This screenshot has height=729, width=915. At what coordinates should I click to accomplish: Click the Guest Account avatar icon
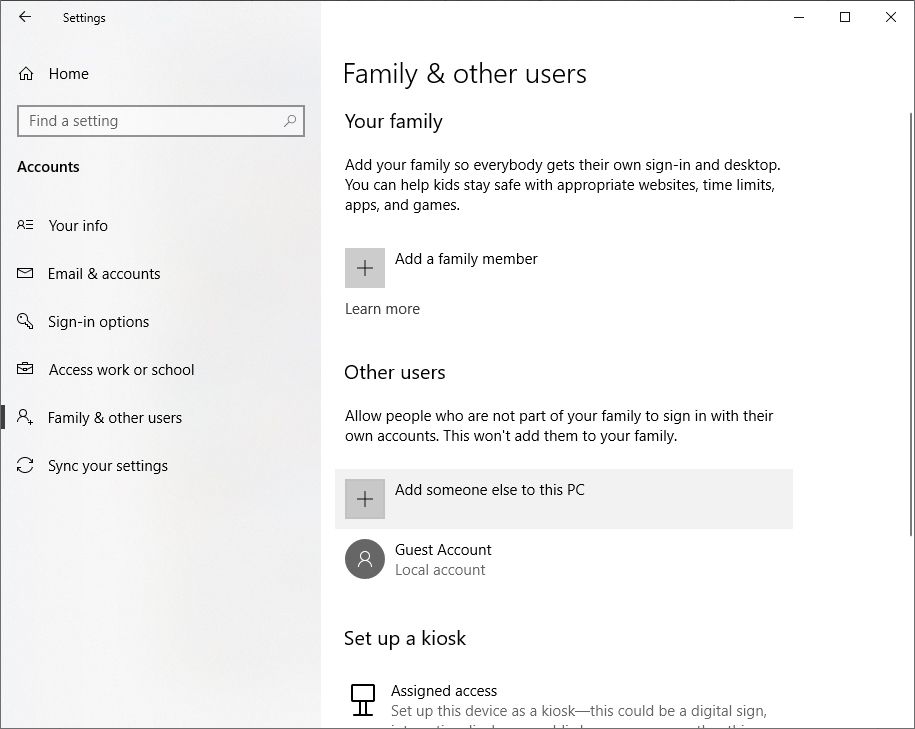[x=365, y=559]
